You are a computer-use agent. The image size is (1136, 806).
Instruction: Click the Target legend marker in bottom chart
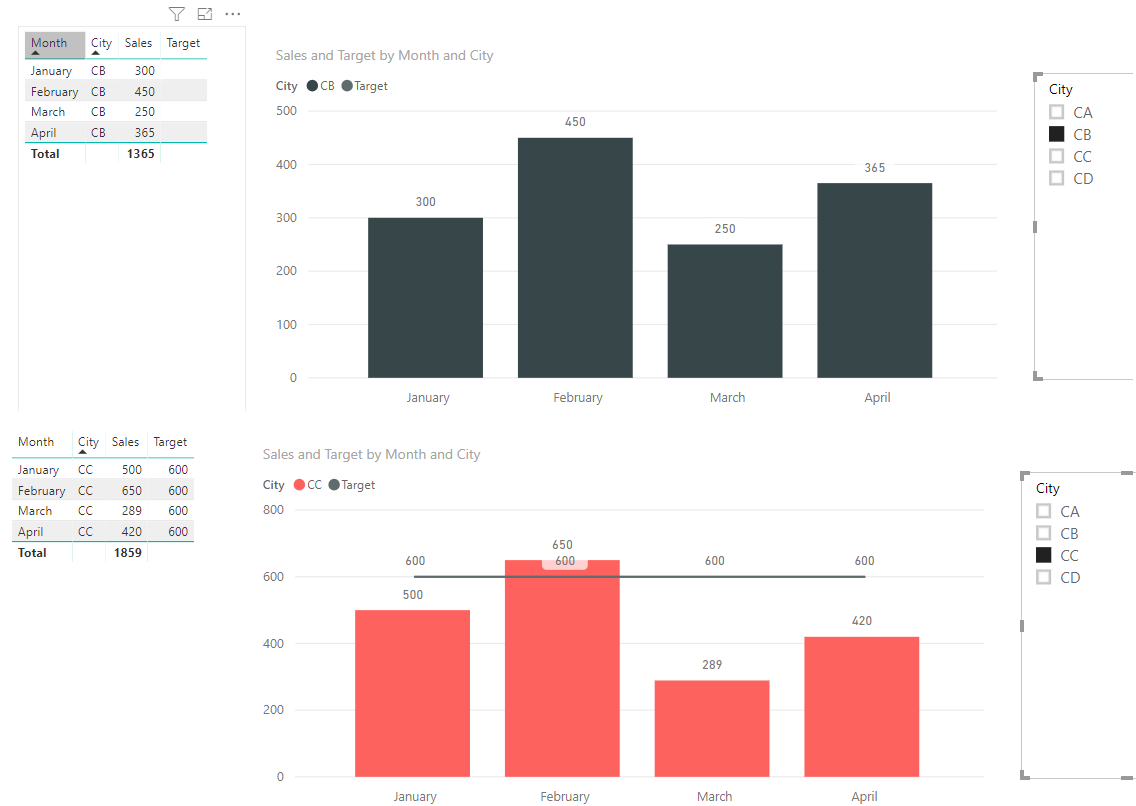(334, 484)
